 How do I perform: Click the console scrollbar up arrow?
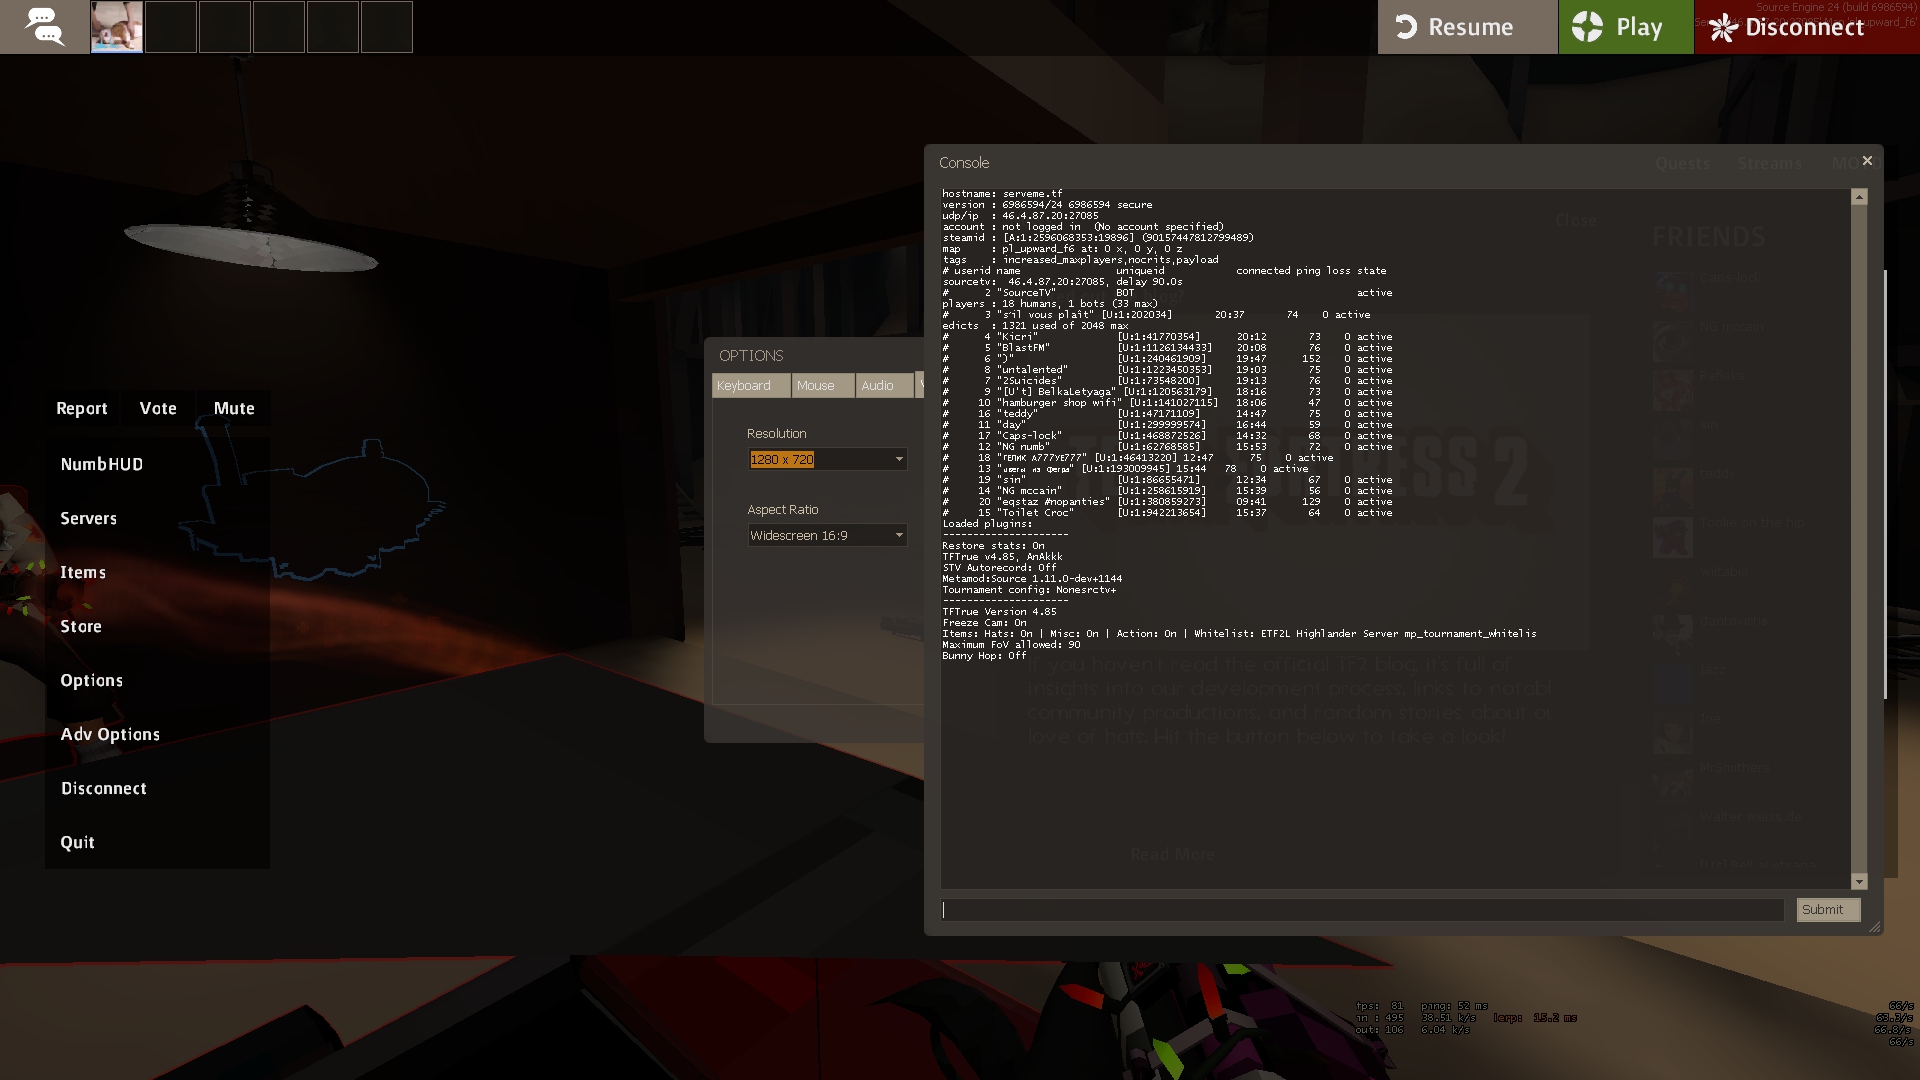click(x=1859, y=197)
